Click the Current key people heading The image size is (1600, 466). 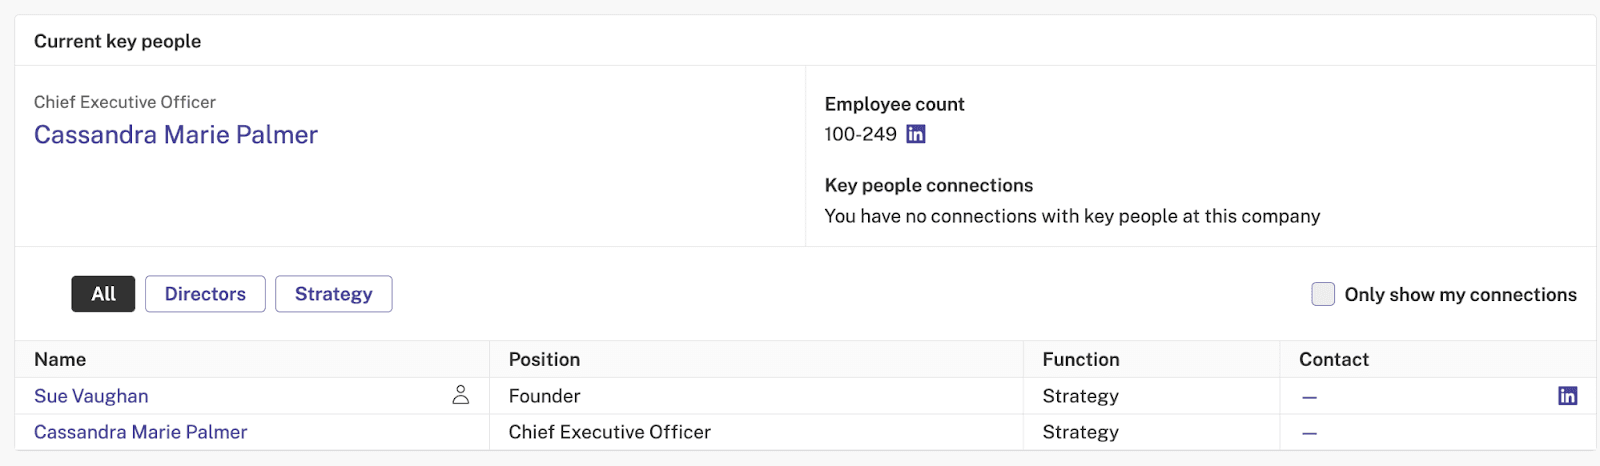(118, 41)
